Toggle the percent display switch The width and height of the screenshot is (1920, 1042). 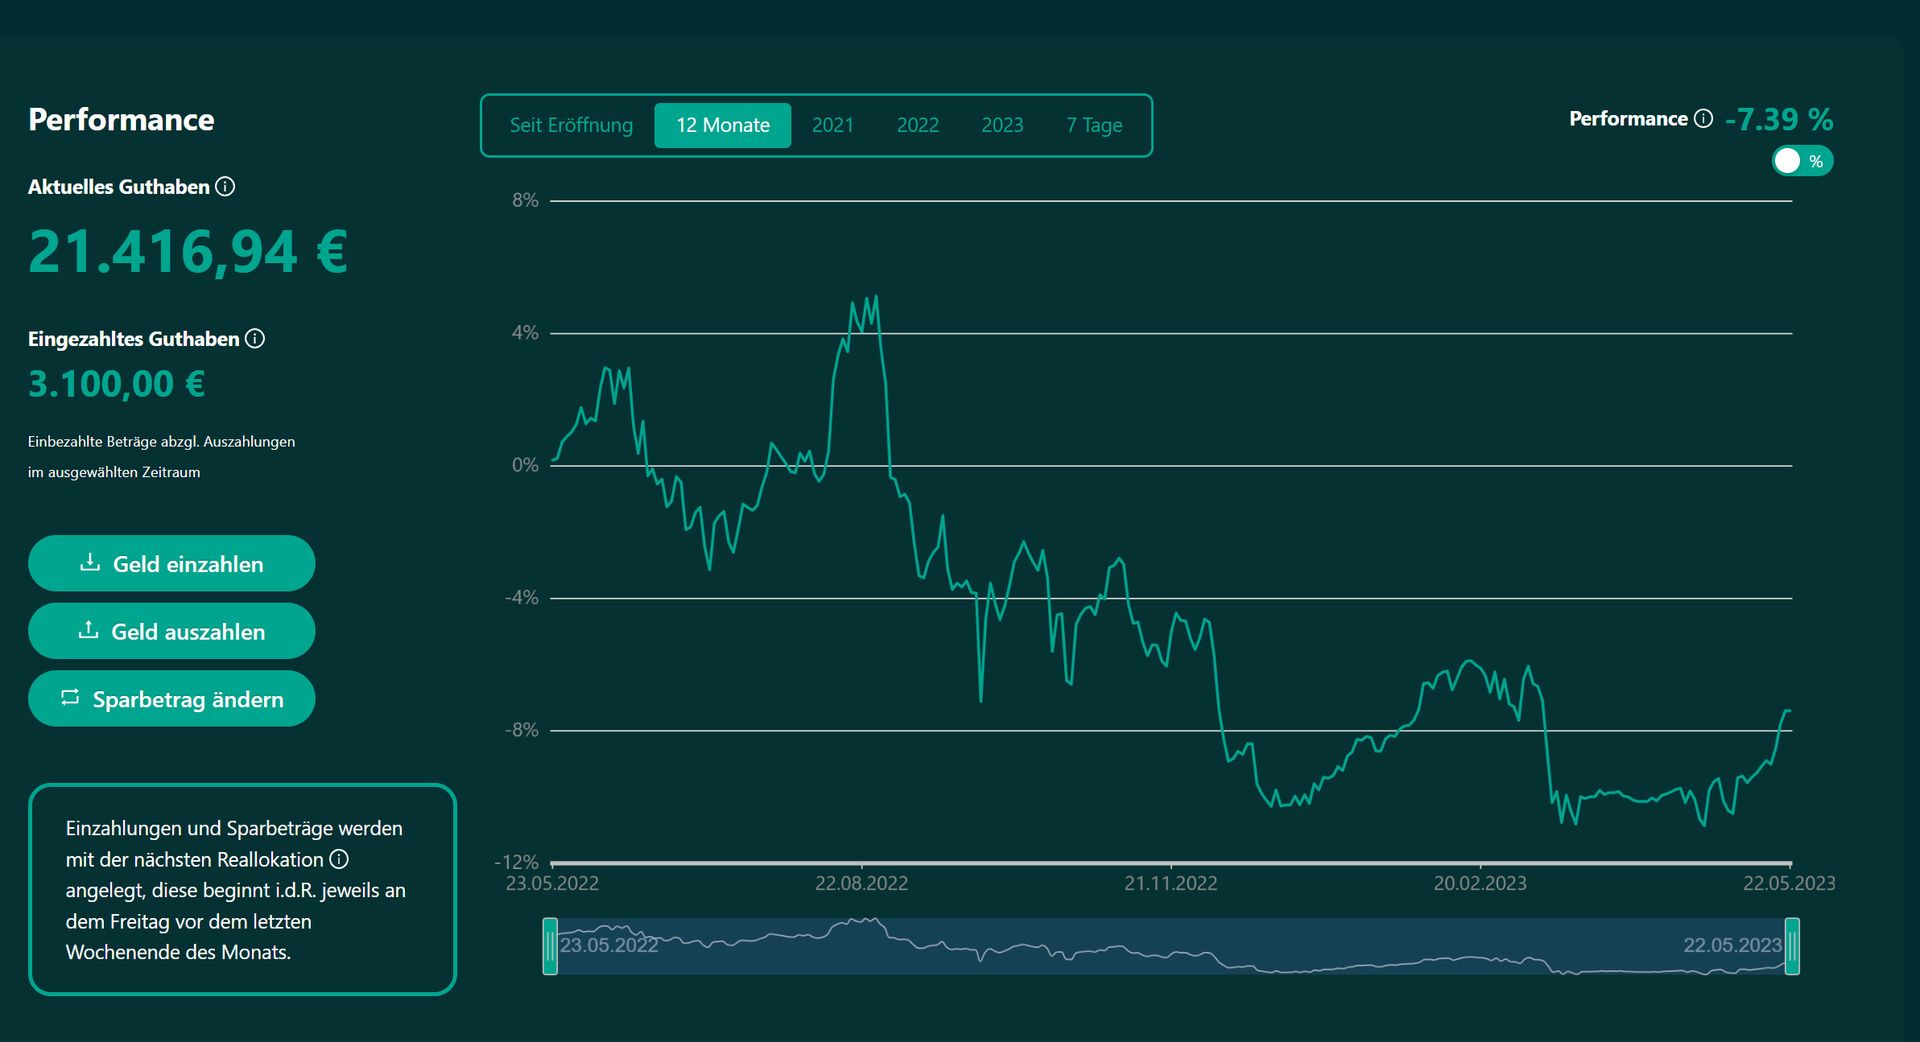[x=1801, y=161]
